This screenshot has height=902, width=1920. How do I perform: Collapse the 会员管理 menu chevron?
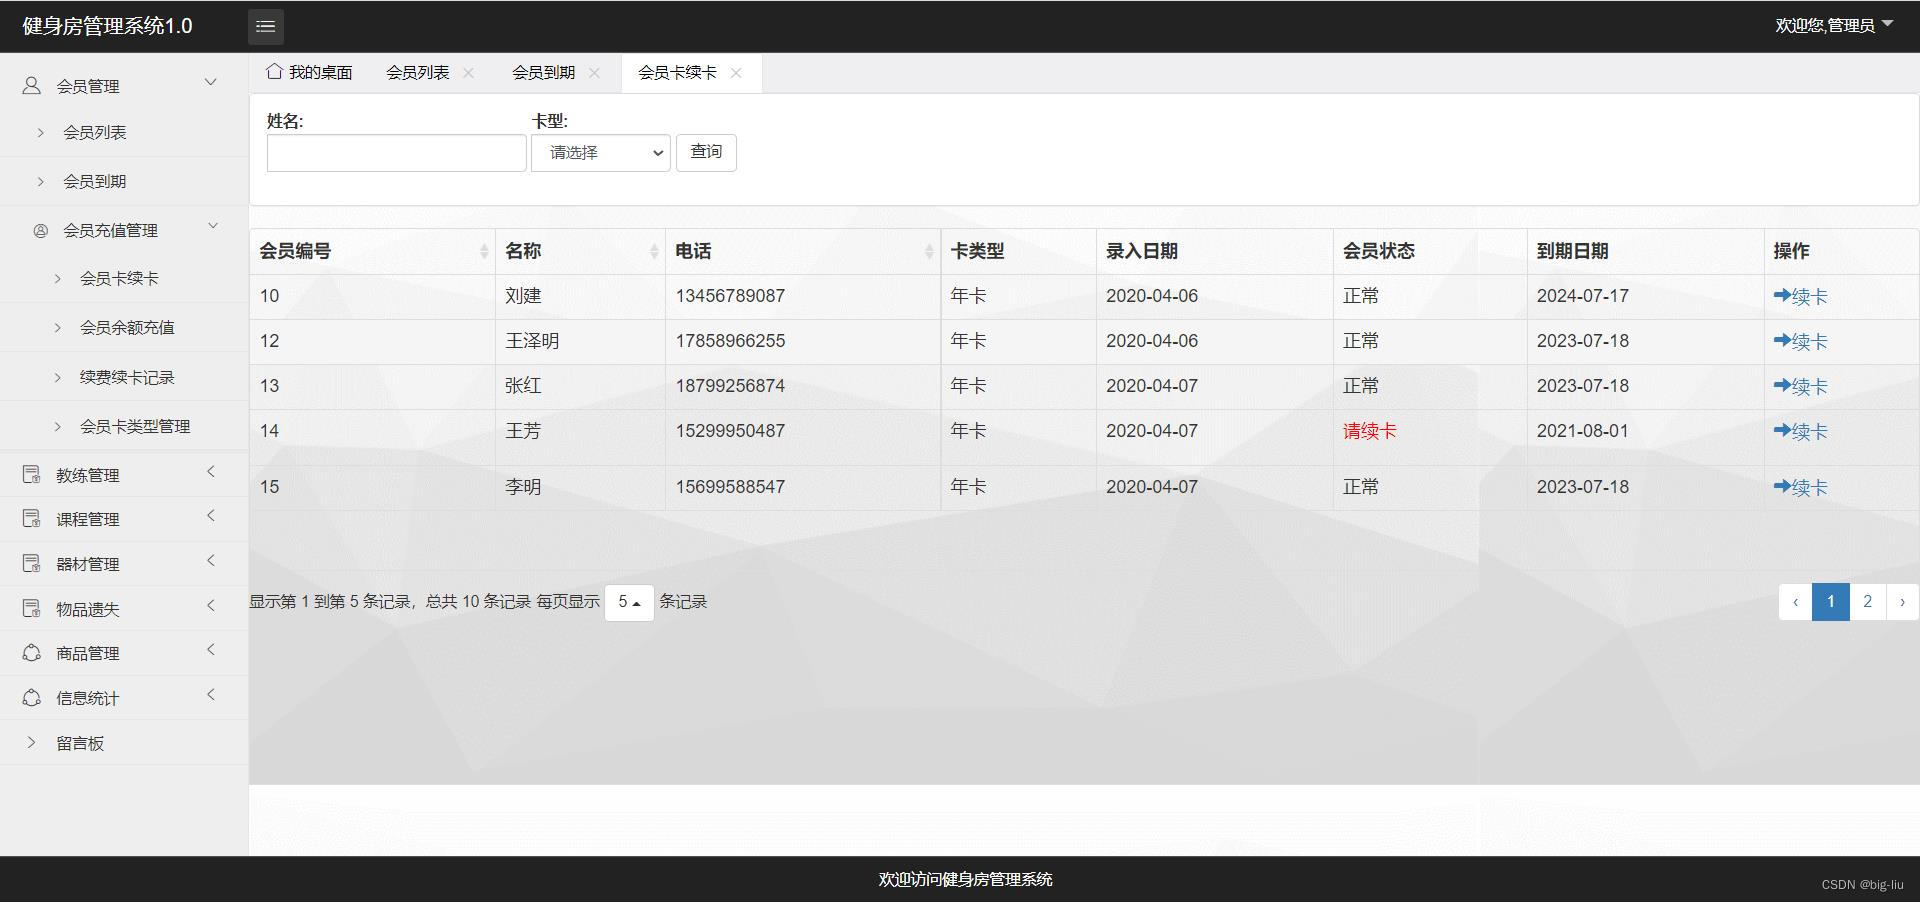(211, 82)
